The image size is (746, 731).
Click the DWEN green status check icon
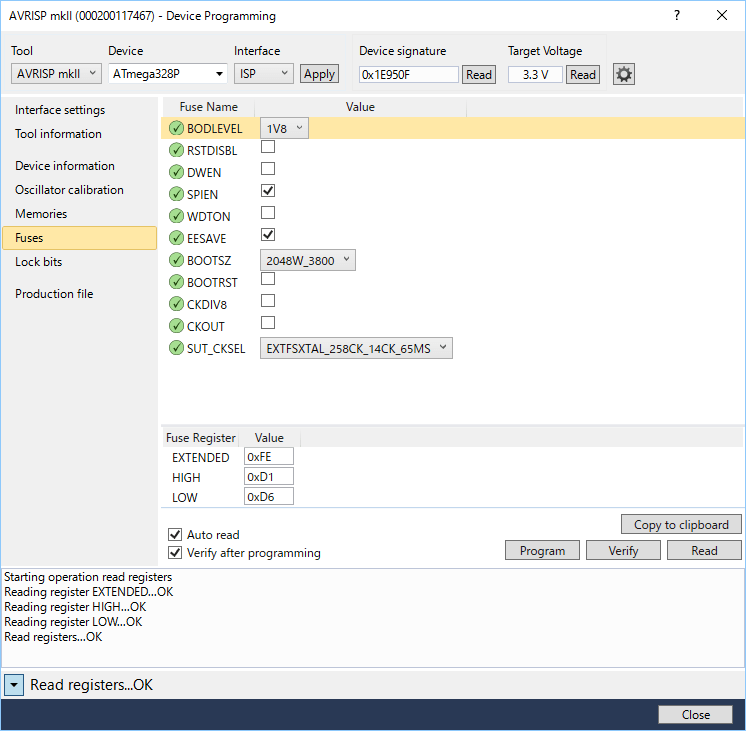point(176,172)
